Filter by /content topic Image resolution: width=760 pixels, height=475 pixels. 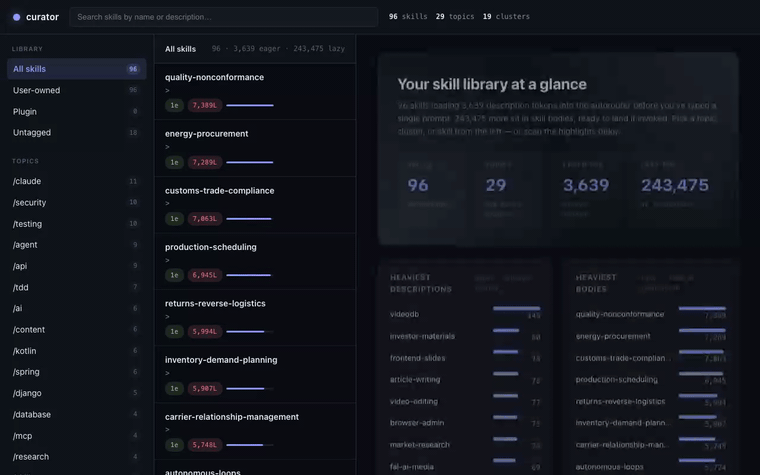click(x=77, y=330)
